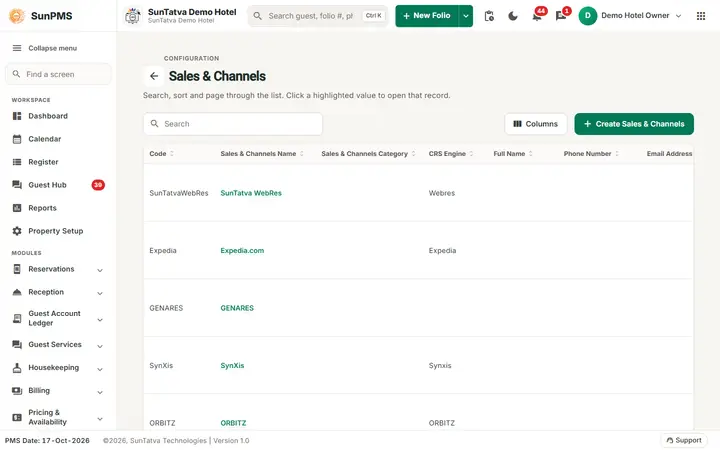The width and height of the screenshot is (720, 450).
Task: Open Property Setup from the workspace menu
Action: [x=56, y=231]
